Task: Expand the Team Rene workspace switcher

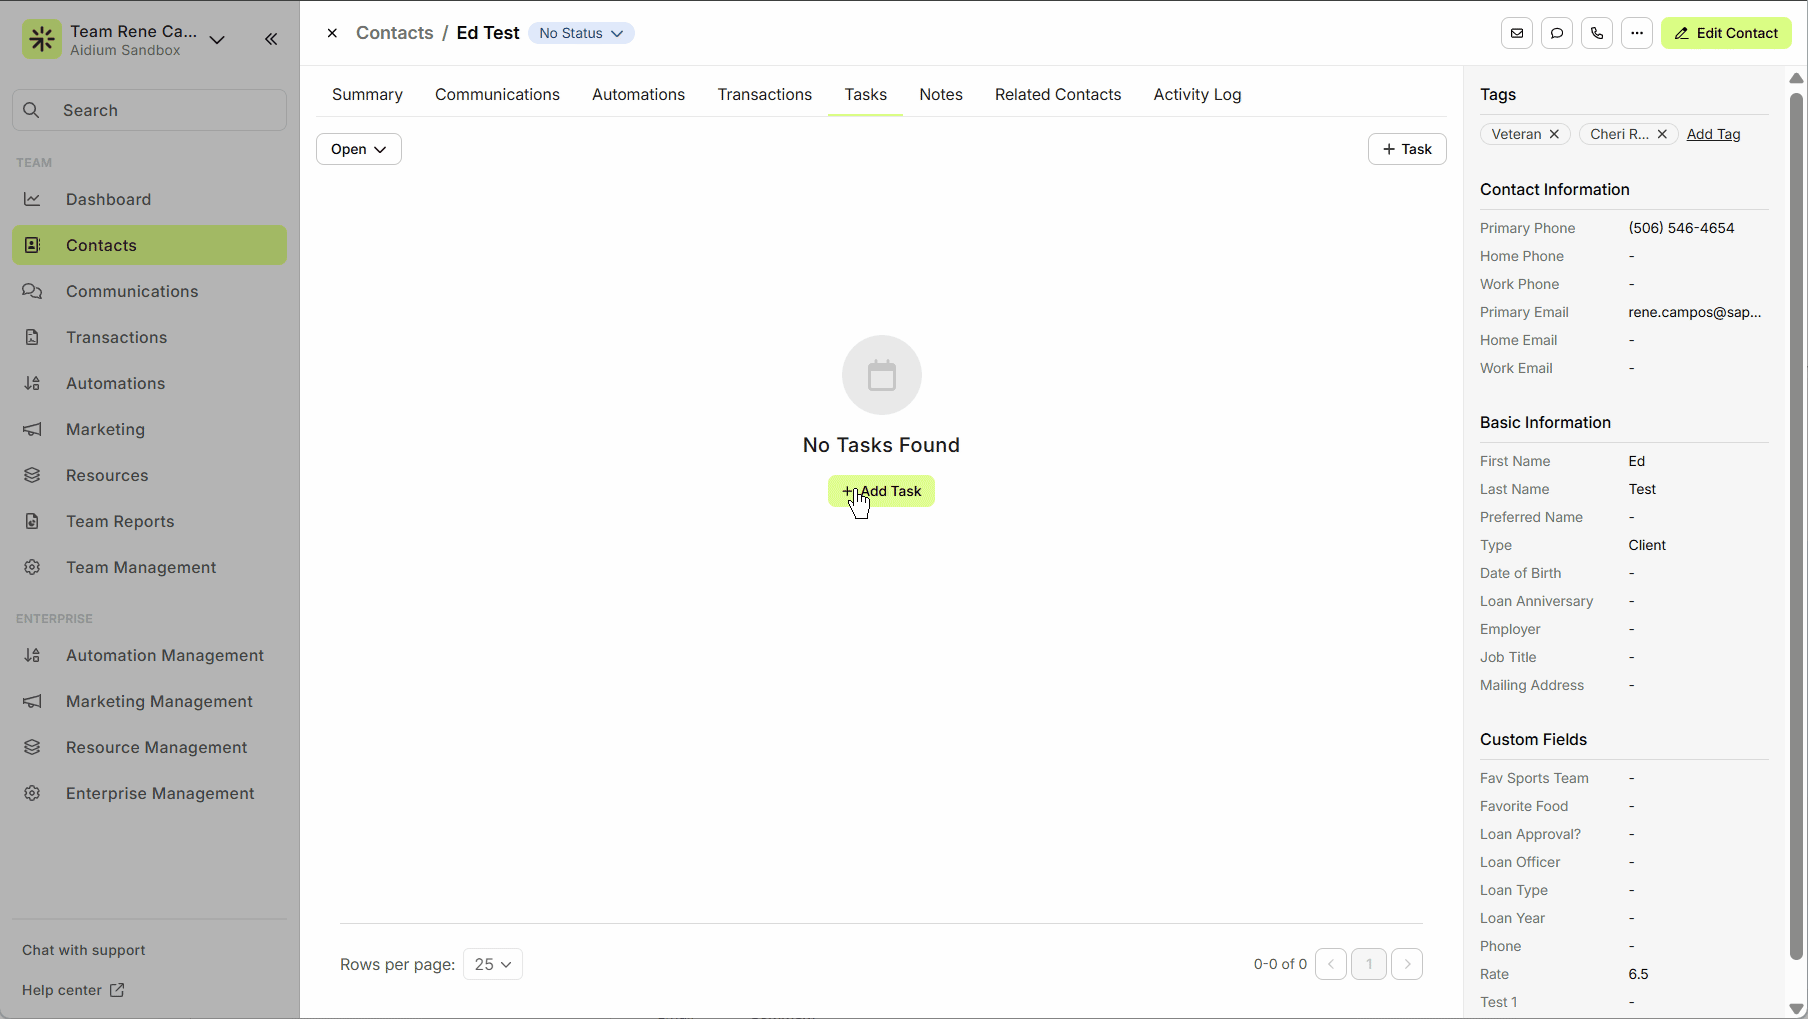Action: [217, 40]
